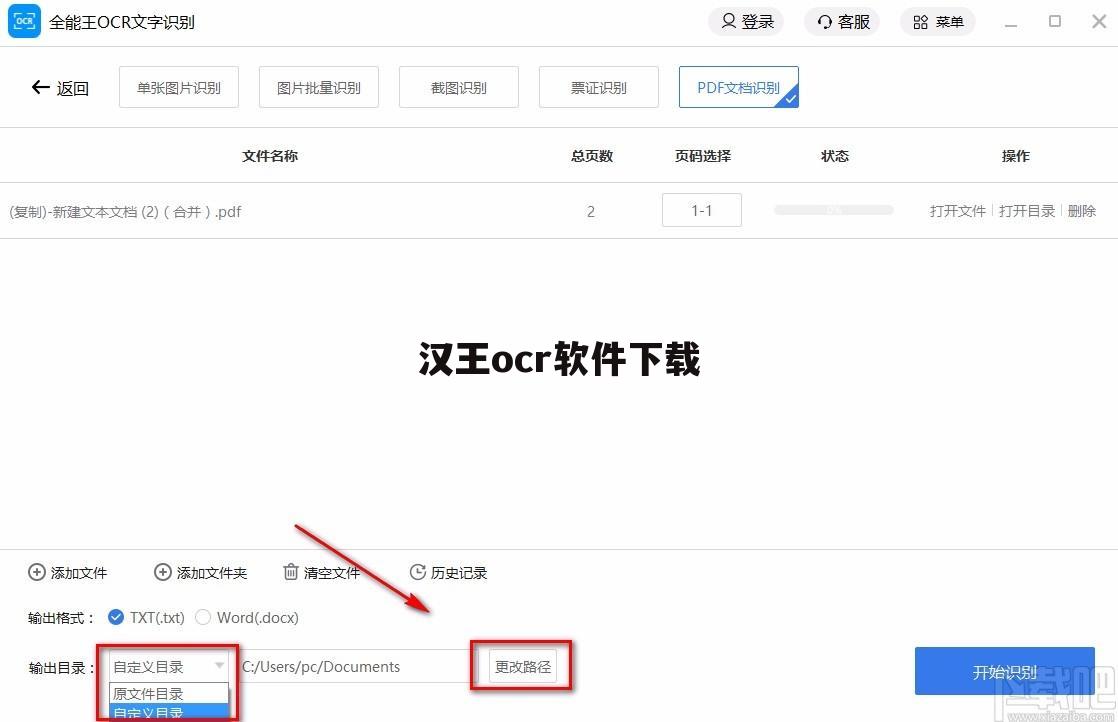Switch to 票证识别 tab

point(599,88)
